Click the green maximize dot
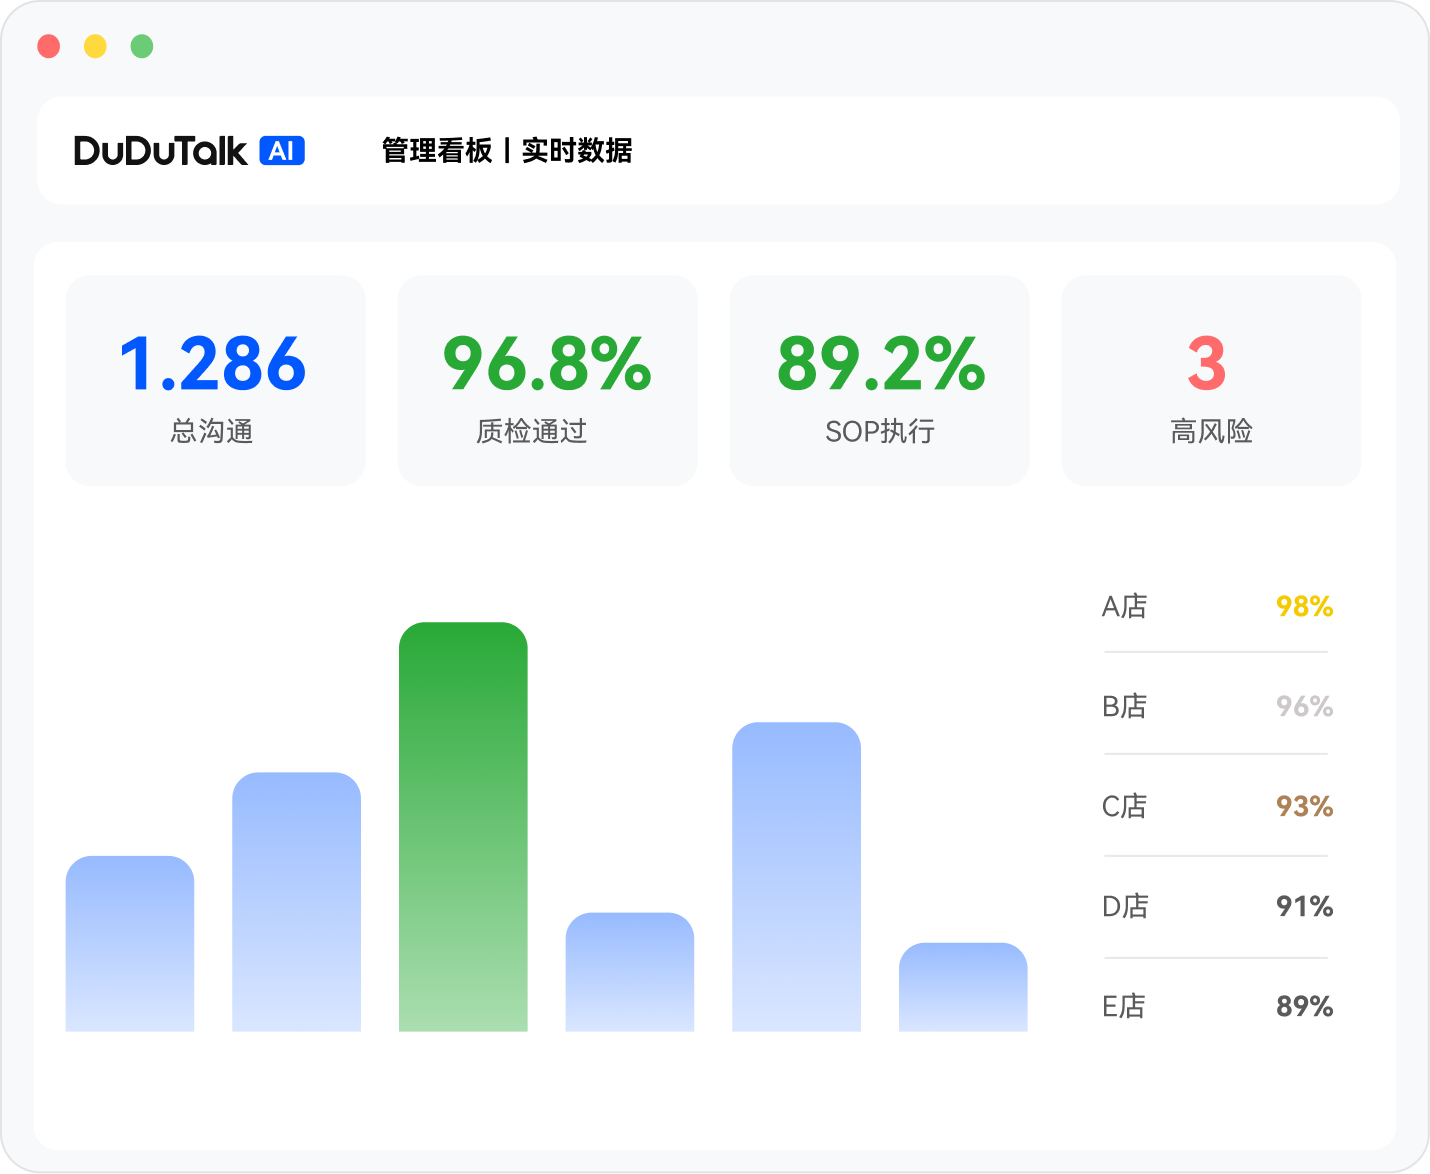The height and width of the screenshot is (1174, 1430). 142,46
